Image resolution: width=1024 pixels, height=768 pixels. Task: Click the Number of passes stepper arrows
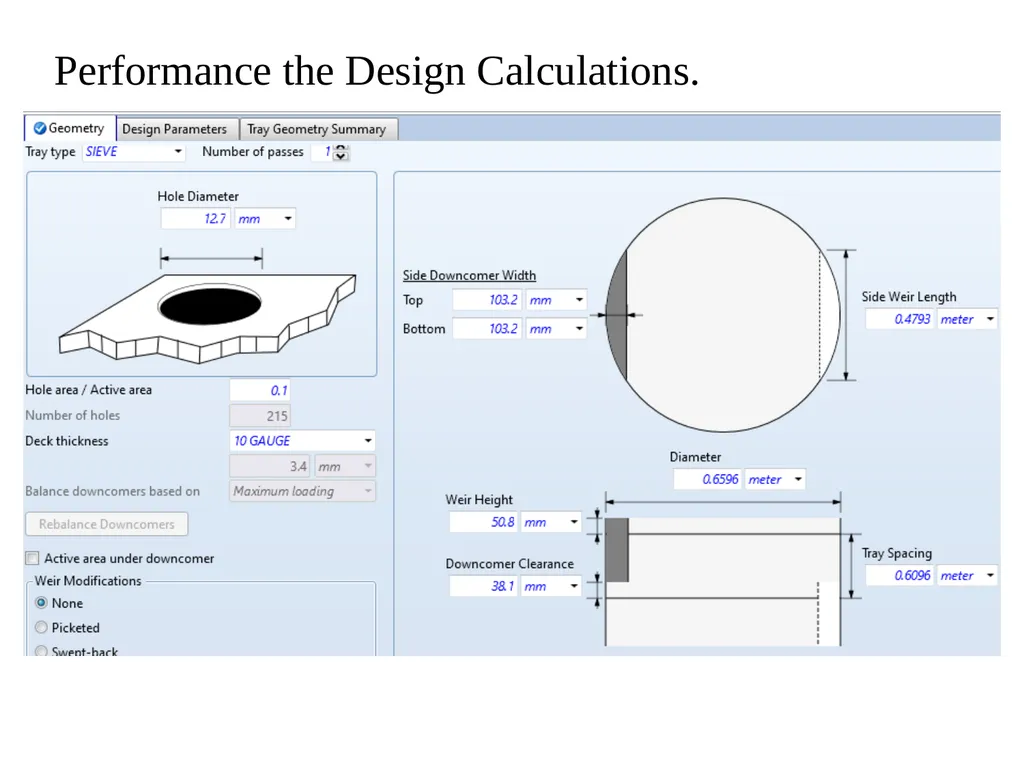[340, 153]
